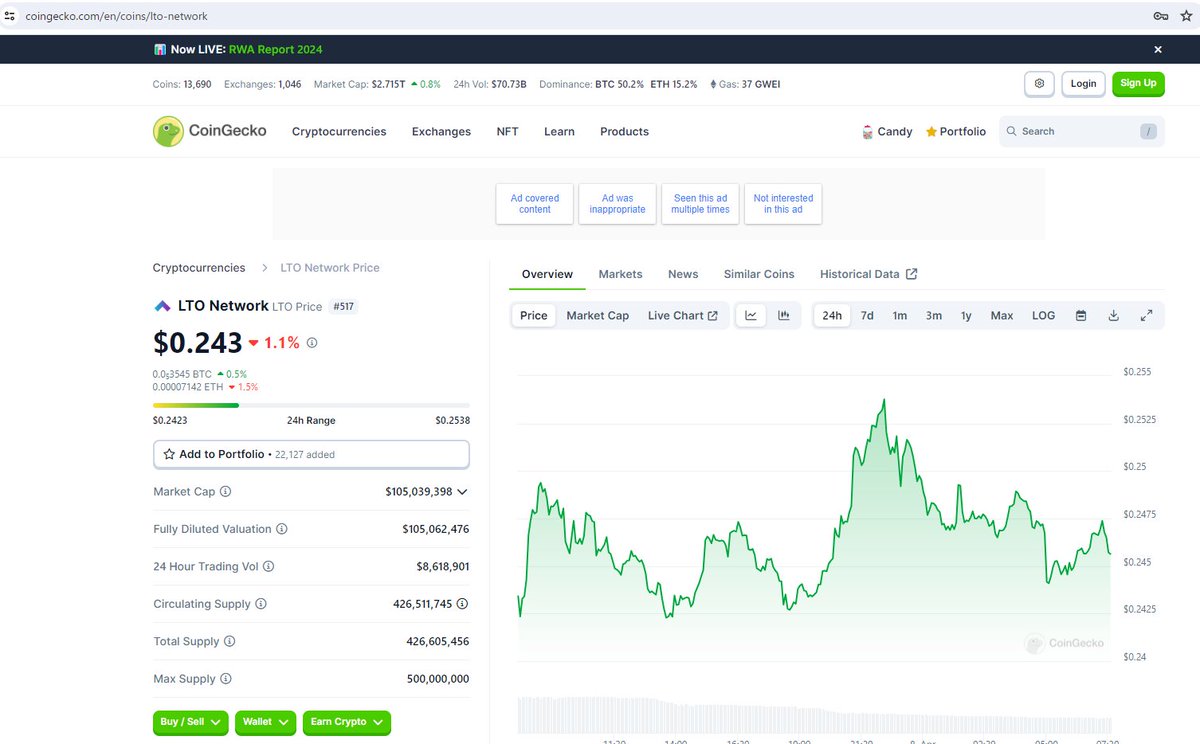Click the Login button
The width and height of the screenshot is (1200, 744).
coord(1083,84)
